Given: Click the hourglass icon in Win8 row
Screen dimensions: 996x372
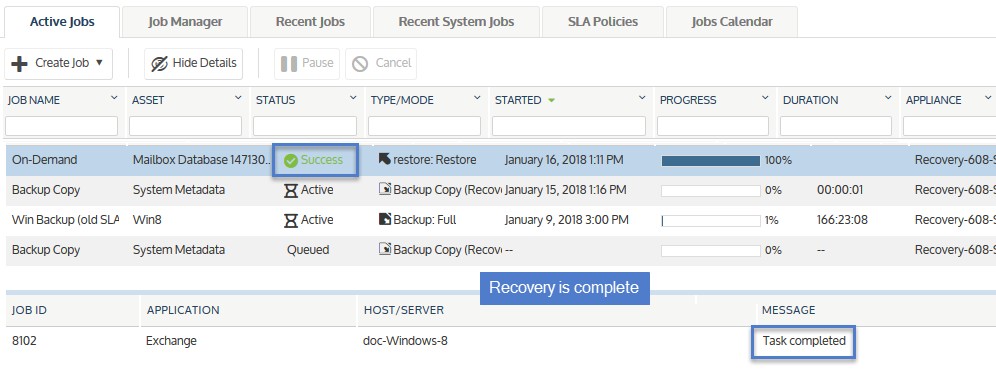Looking at the screenshot, I should (291, 220).
